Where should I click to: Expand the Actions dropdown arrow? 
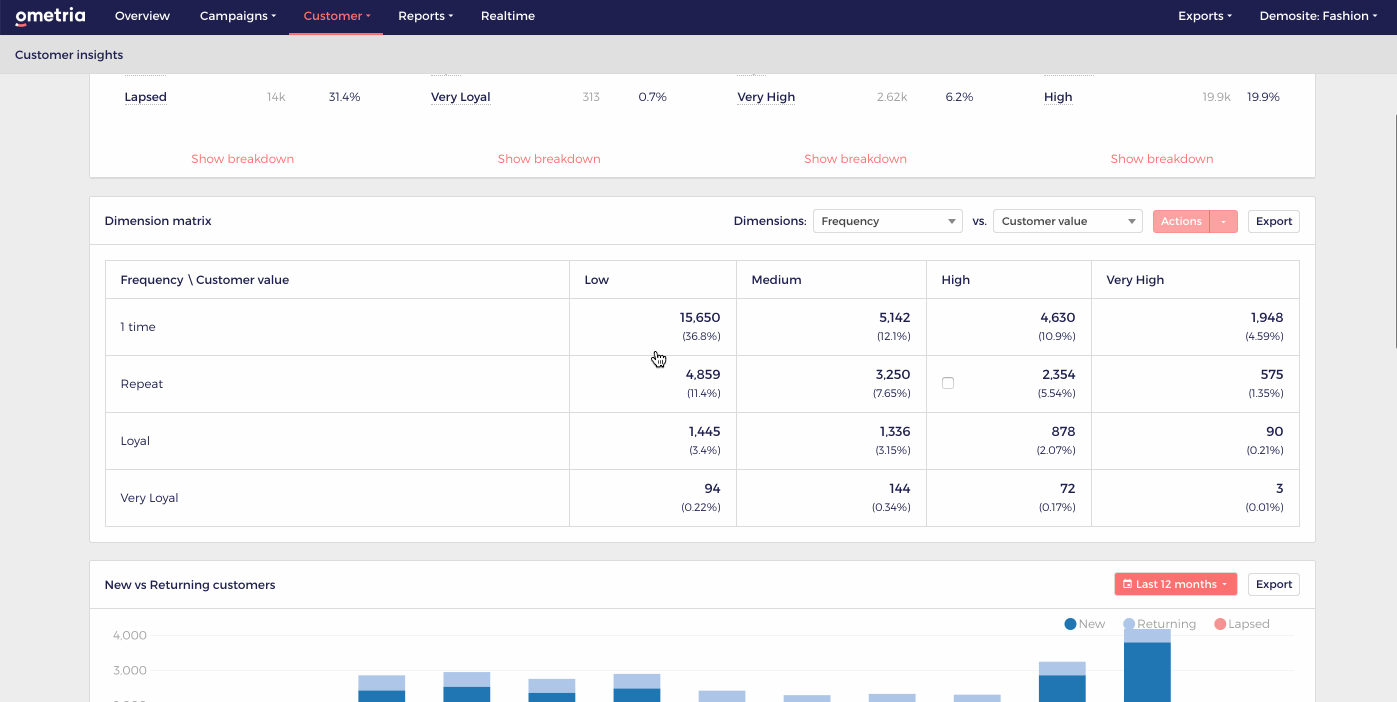[x=1224, y=221]
